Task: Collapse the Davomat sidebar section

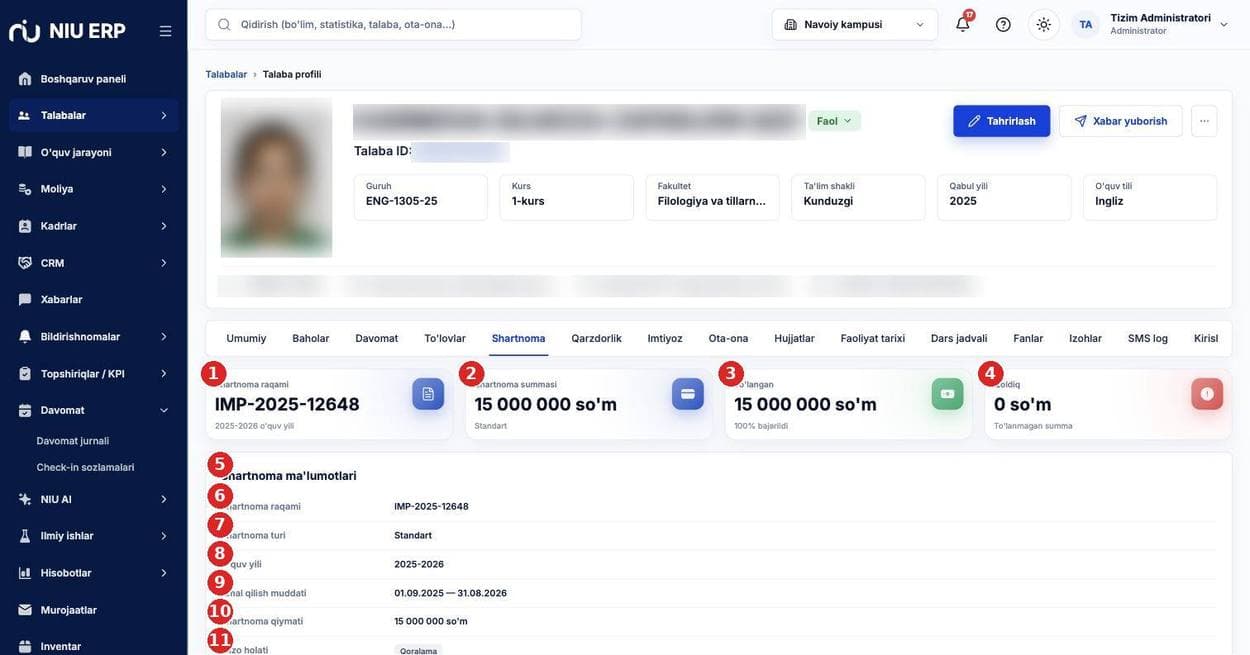Action: coord(93,410)
